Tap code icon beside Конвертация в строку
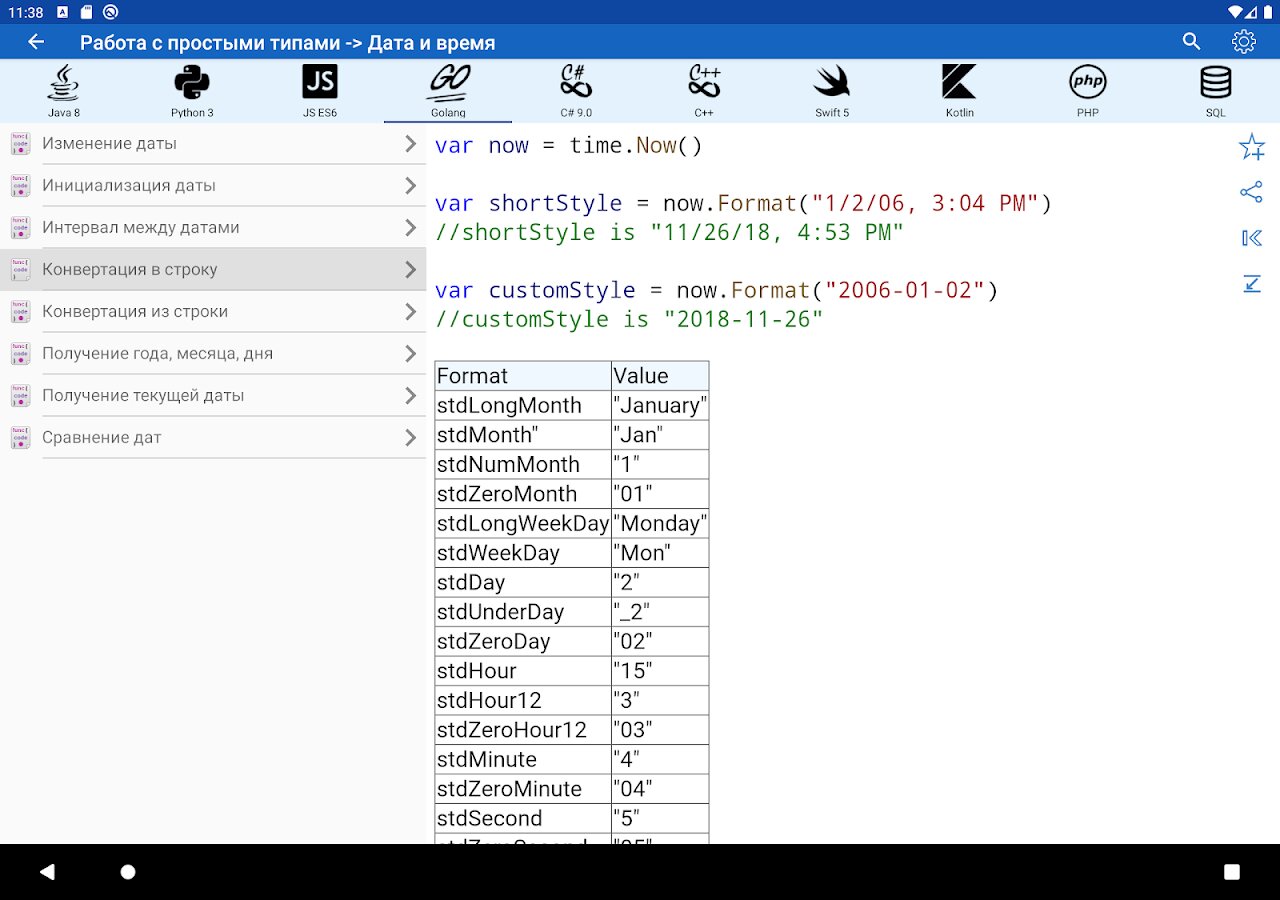This screenshot has width=1280, height=900. click(20, 270)
